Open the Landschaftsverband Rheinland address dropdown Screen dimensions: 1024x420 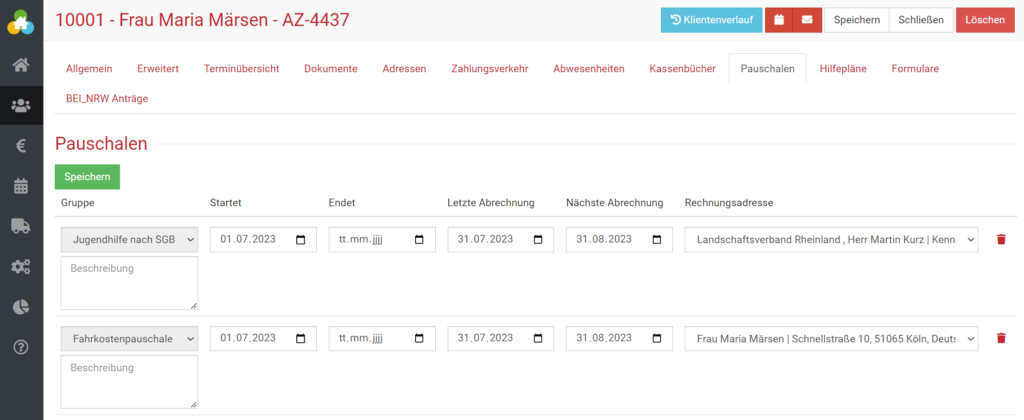click(x=831, y=240)
